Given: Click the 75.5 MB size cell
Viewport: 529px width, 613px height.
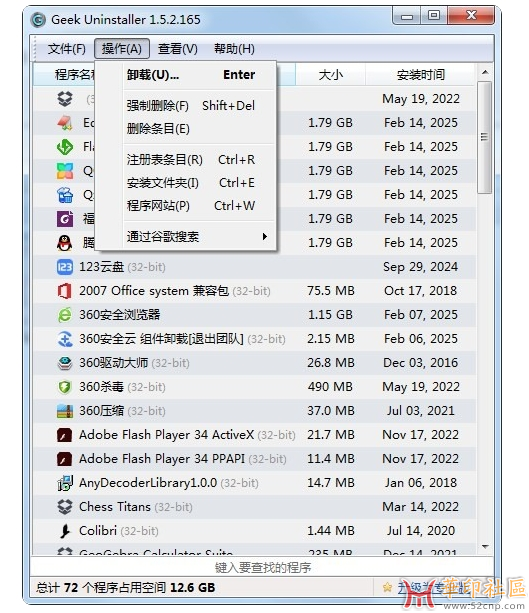Looking at the screenshot, I should 331,291.
